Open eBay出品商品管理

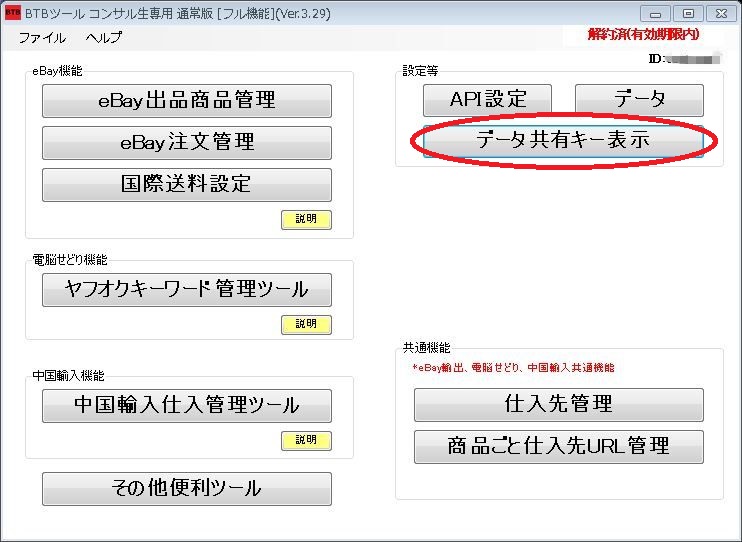[x=187, y=101]
